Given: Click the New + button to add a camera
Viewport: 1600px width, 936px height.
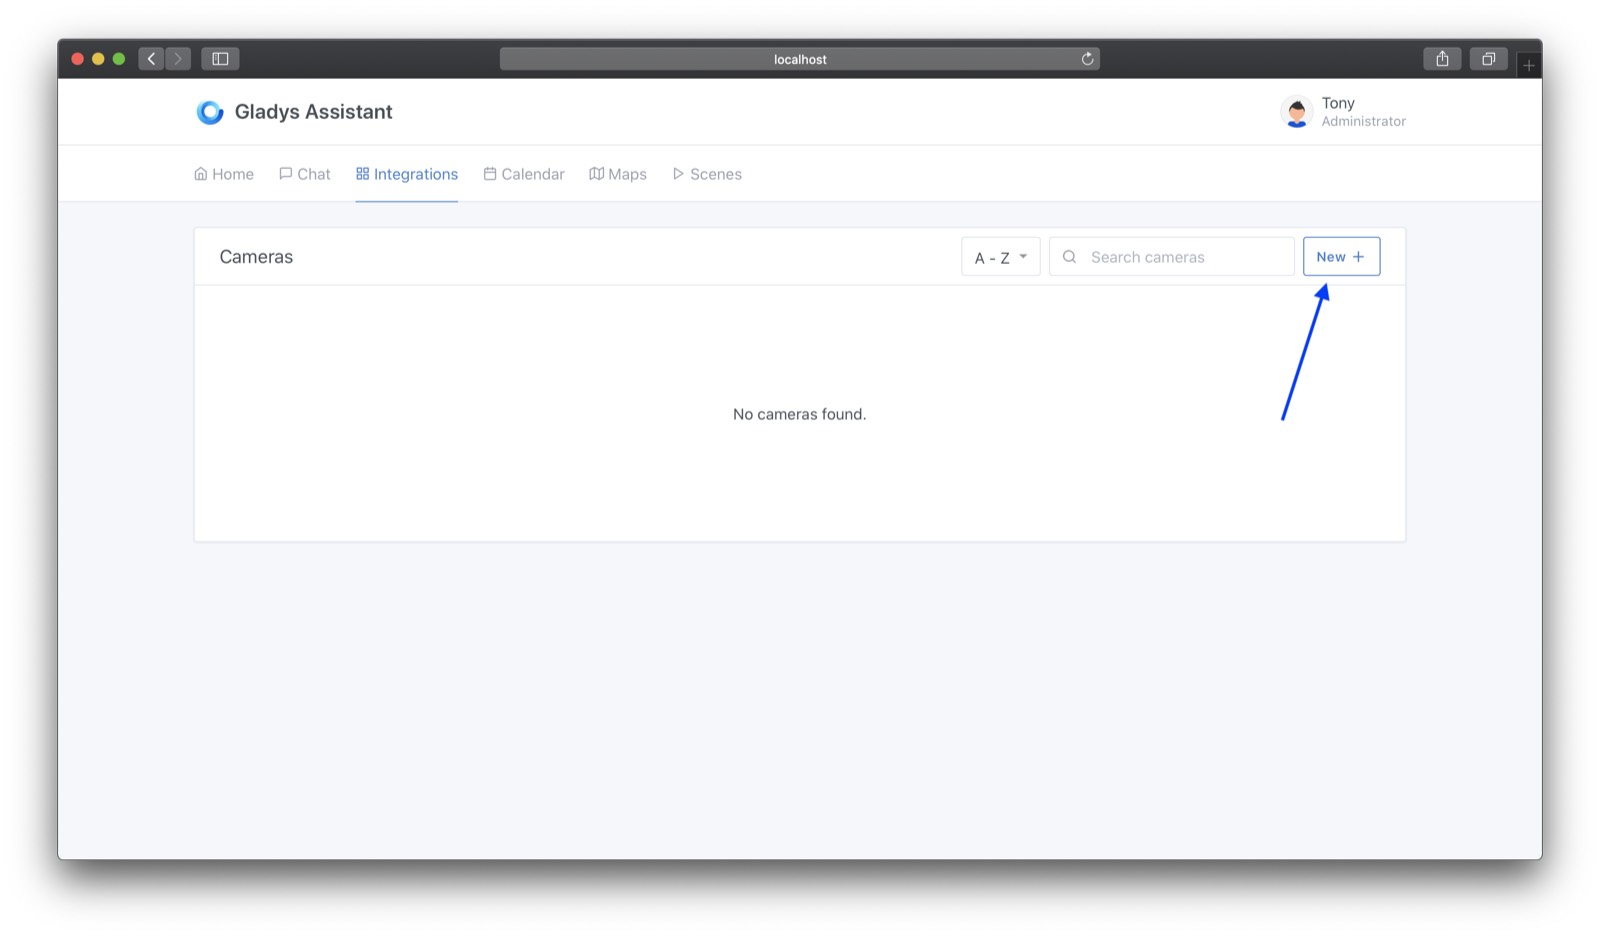Looking at the screenshot, I should [x=1340, y=256].
